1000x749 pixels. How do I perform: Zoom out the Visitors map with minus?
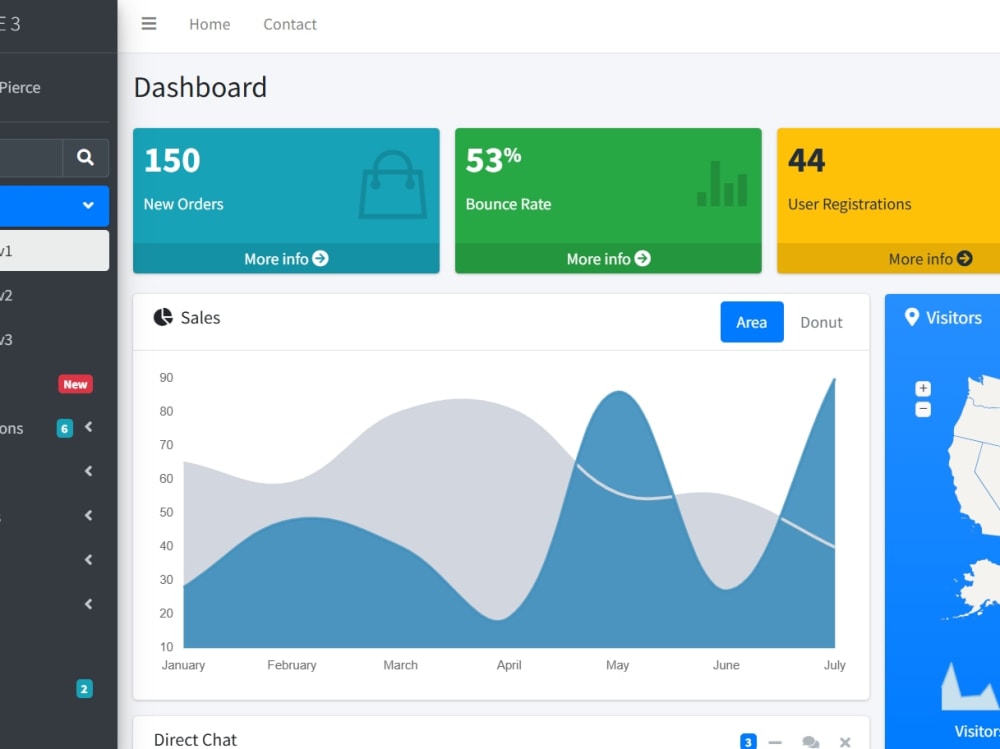coord(923,410)
